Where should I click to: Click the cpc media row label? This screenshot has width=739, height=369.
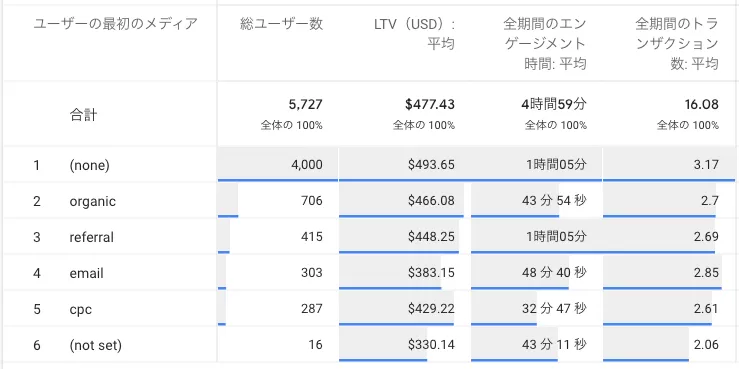81,310
